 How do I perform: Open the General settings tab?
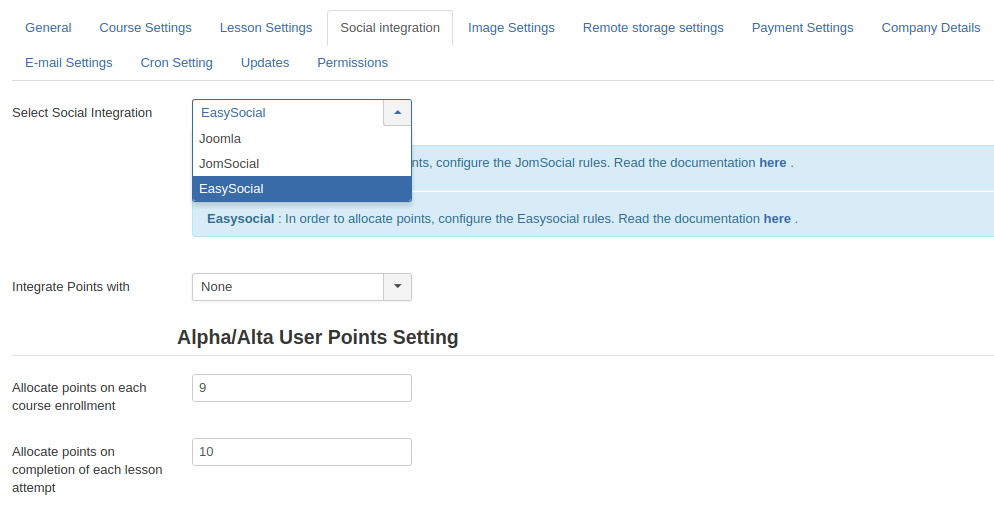(x=48, y=28)
